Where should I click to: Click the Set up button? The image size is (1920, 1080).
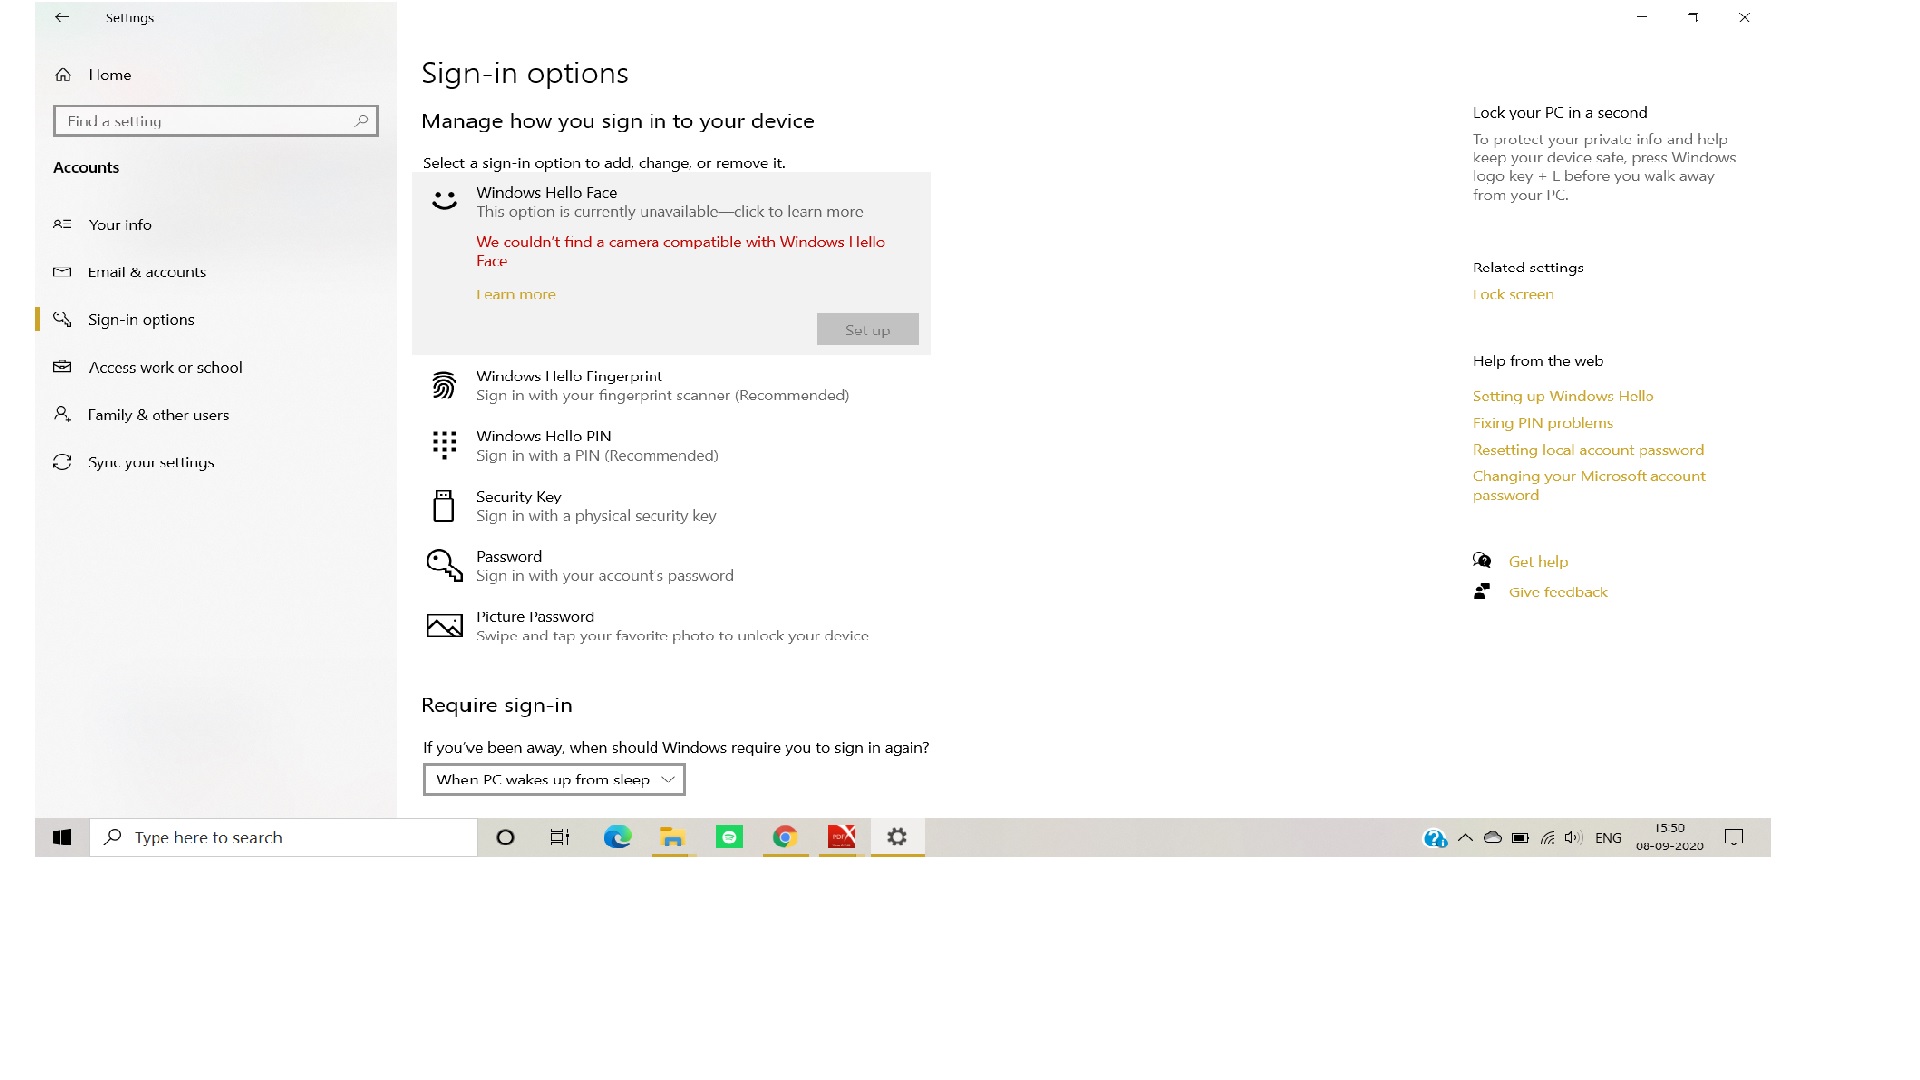[868, 330]
